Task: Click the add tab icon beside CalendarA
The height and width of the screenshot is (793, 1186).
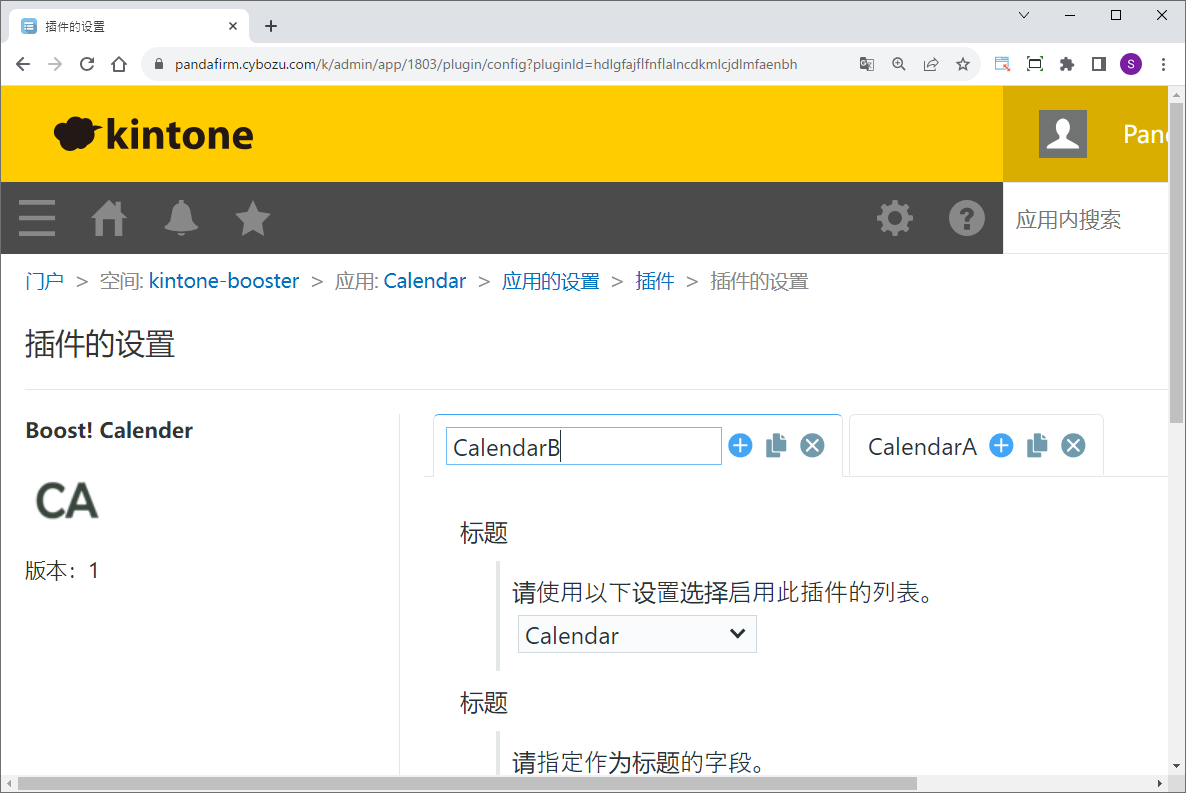Action: click(1001, 446)
